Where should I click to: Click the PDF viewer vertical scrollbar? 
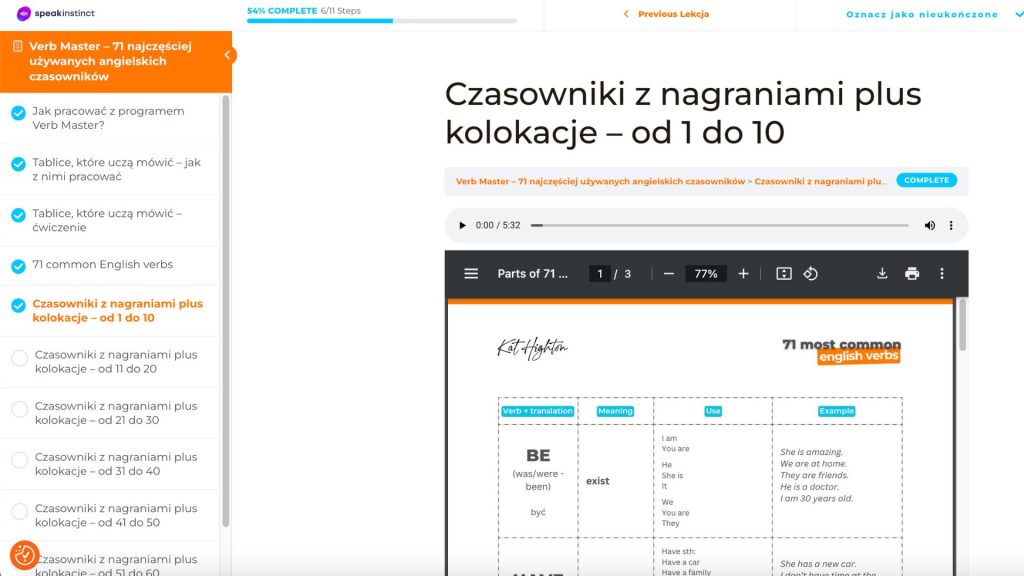(x=962, y=325)
